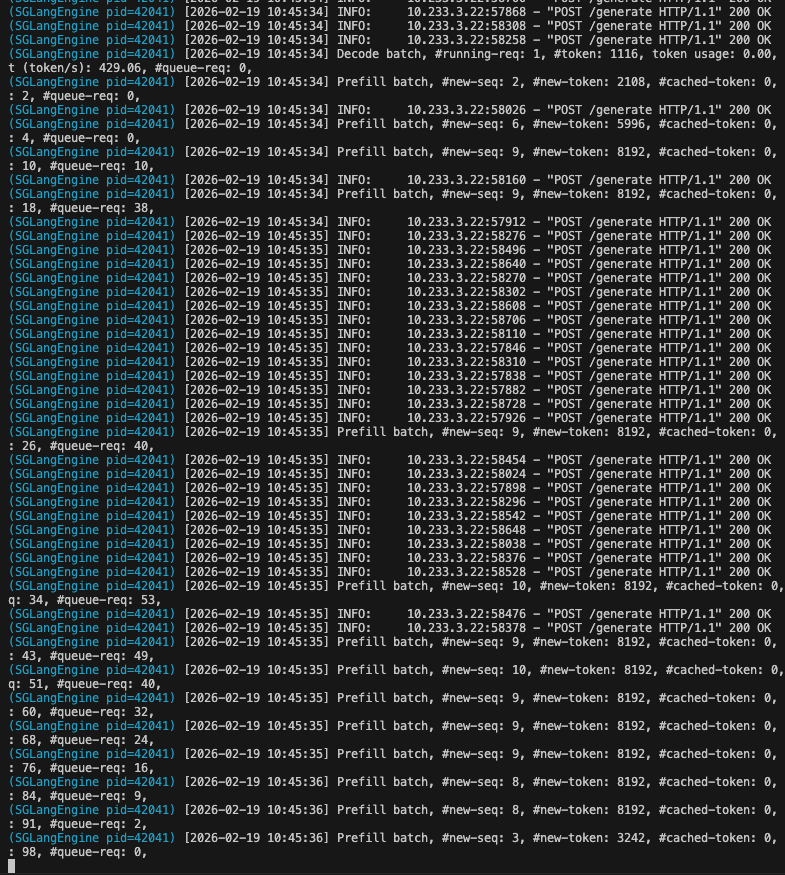This screenshot has height=875, width=785.
Task: Click the log line with address 10.233.3.22:58376
Action: [390, 557]
